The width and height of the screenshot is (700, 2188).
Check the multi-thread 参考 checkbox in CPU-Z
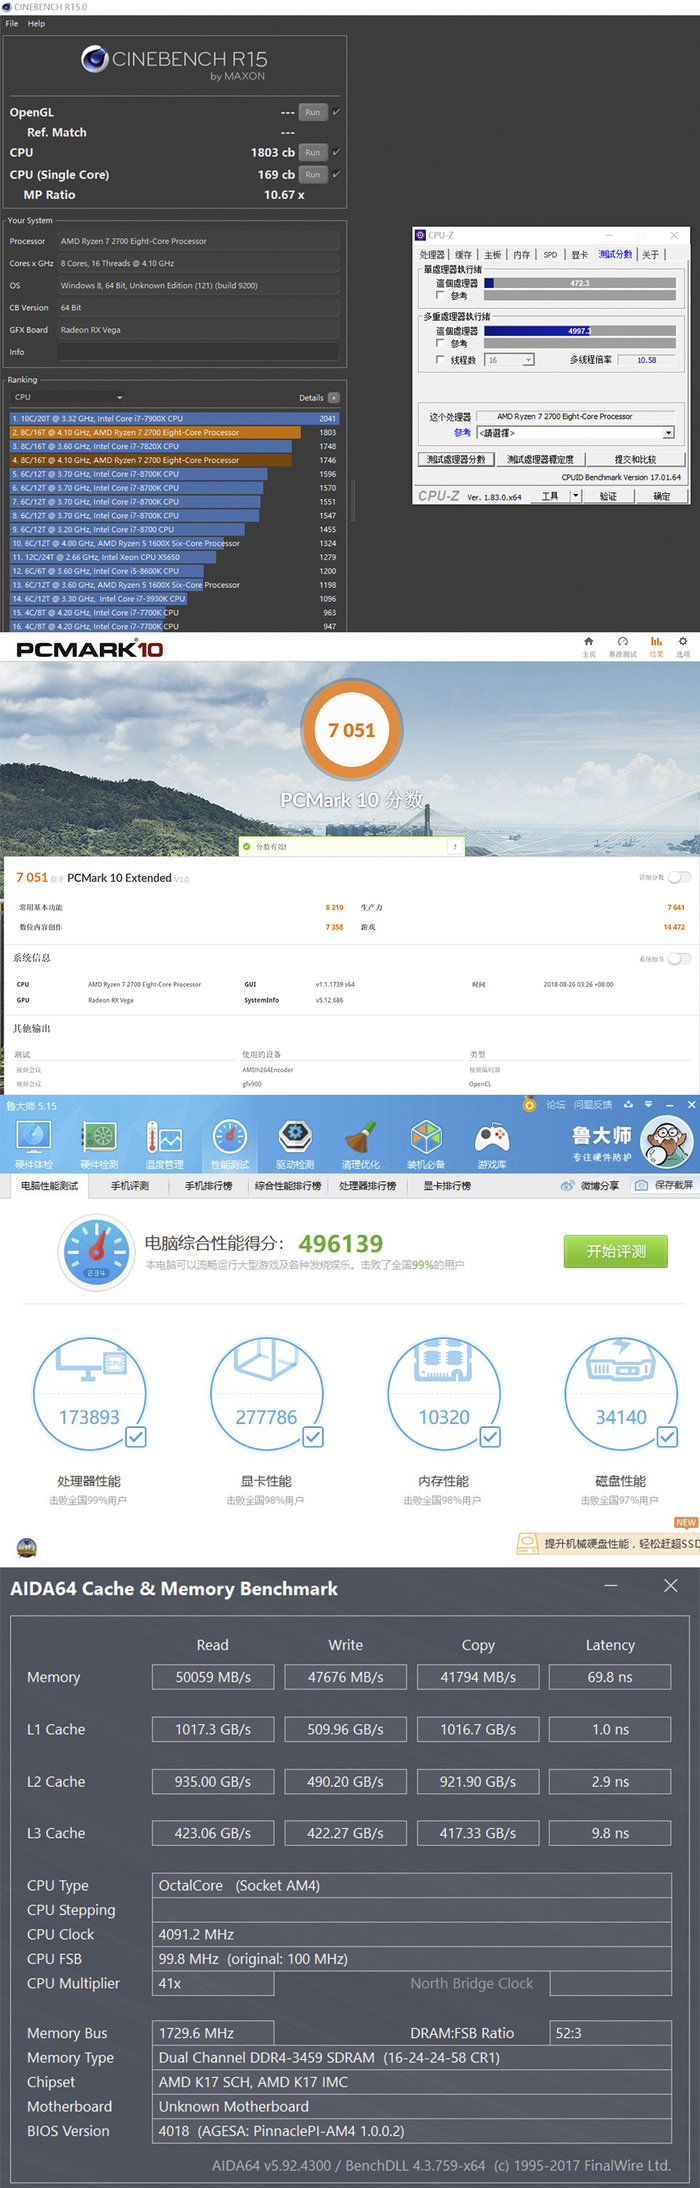(440, 343)
